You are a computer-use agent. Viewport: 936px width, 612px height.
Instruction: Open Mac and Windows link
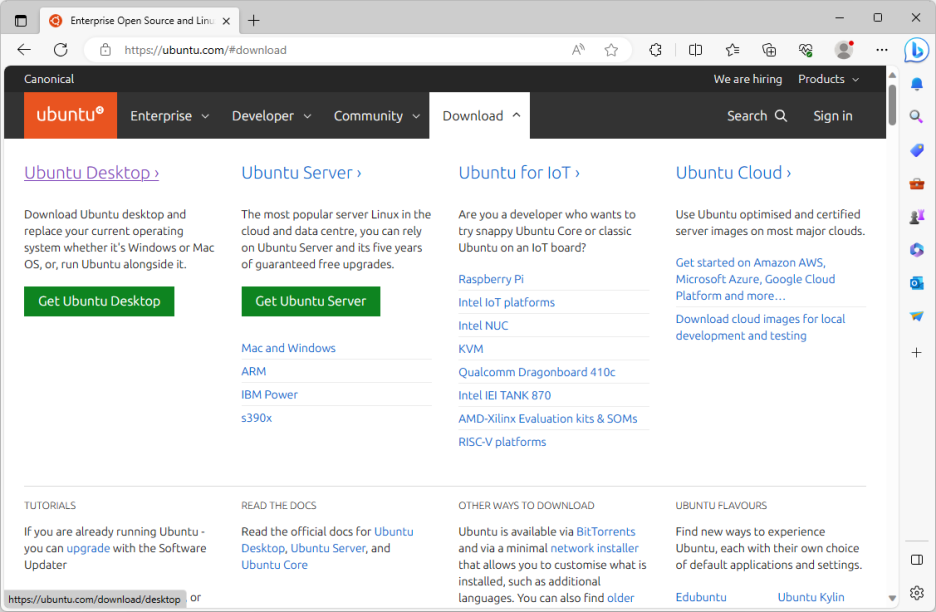pos(288,348)
